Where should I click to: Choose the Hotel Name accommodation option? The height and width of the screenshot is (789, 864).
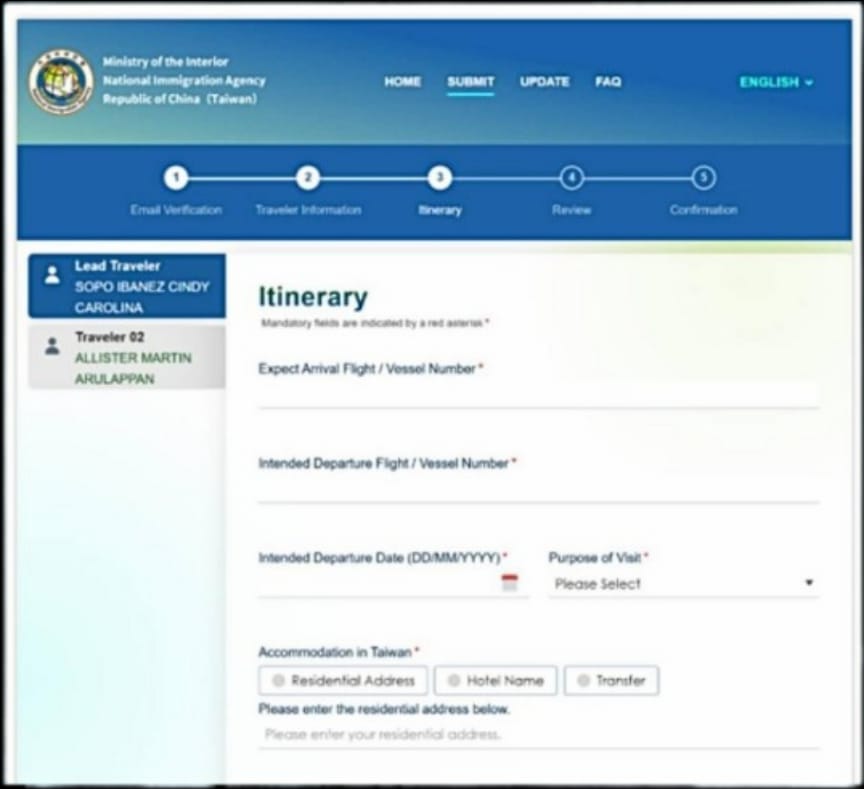[495, 681]
